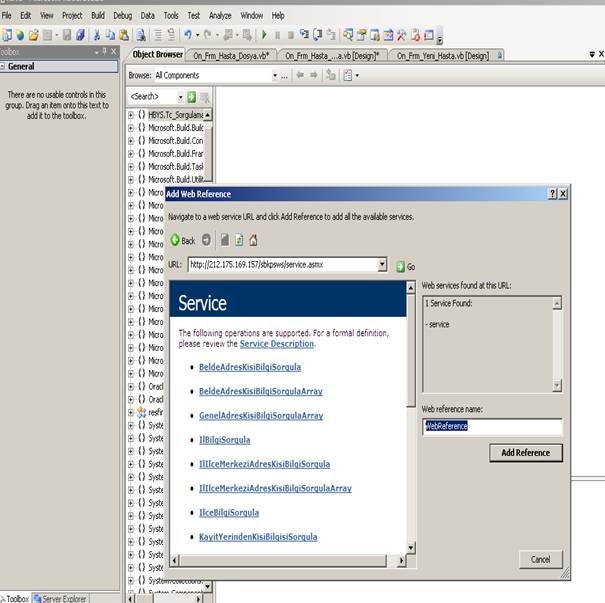Viewport: 605px width, 603px height.
Task: Open the GenelAdresKisiBilgiSorgulaArray link
Action: [261, 416]
